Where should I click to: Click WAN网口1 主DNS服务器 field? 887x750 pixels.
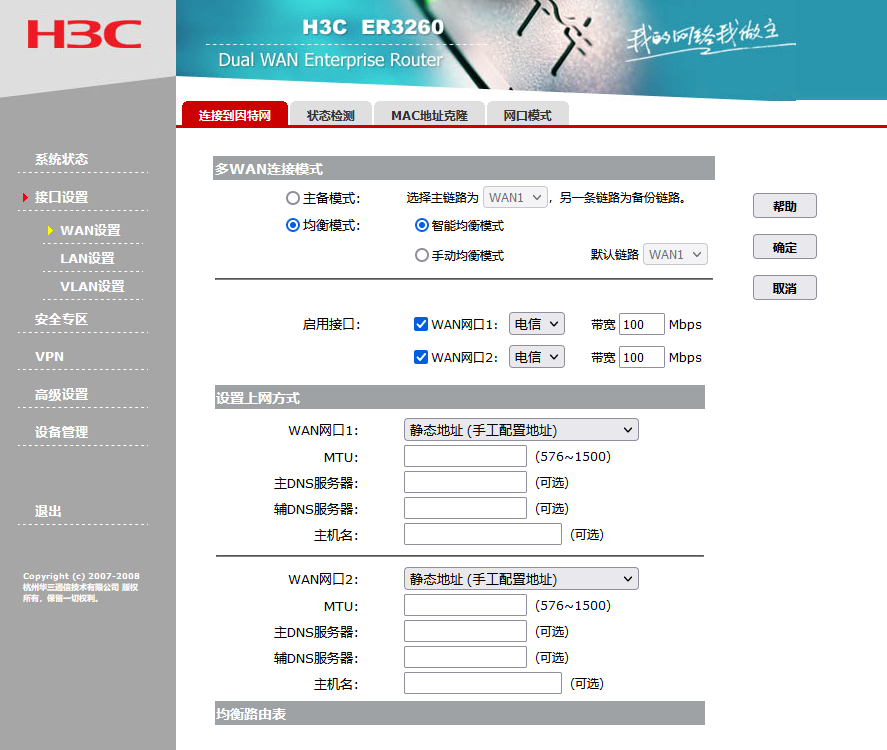(465, 482)
